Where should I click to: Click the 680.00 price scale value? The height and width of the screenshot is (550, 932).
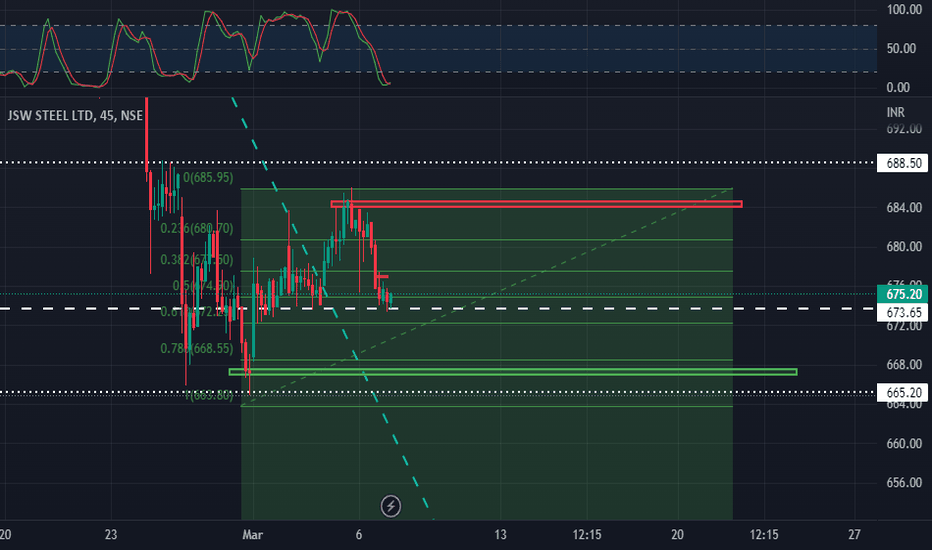click(904, 247)
